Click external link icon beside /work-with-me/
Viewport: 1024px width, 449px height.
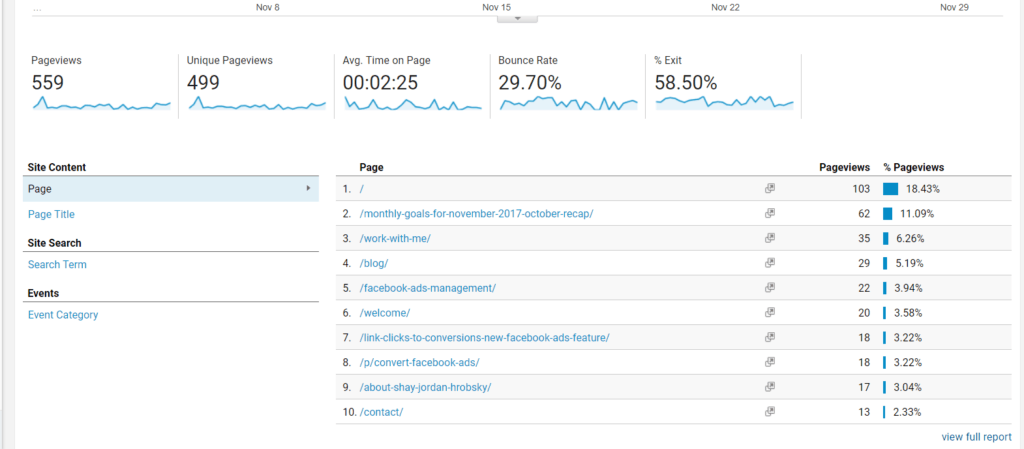coord(770,238)
